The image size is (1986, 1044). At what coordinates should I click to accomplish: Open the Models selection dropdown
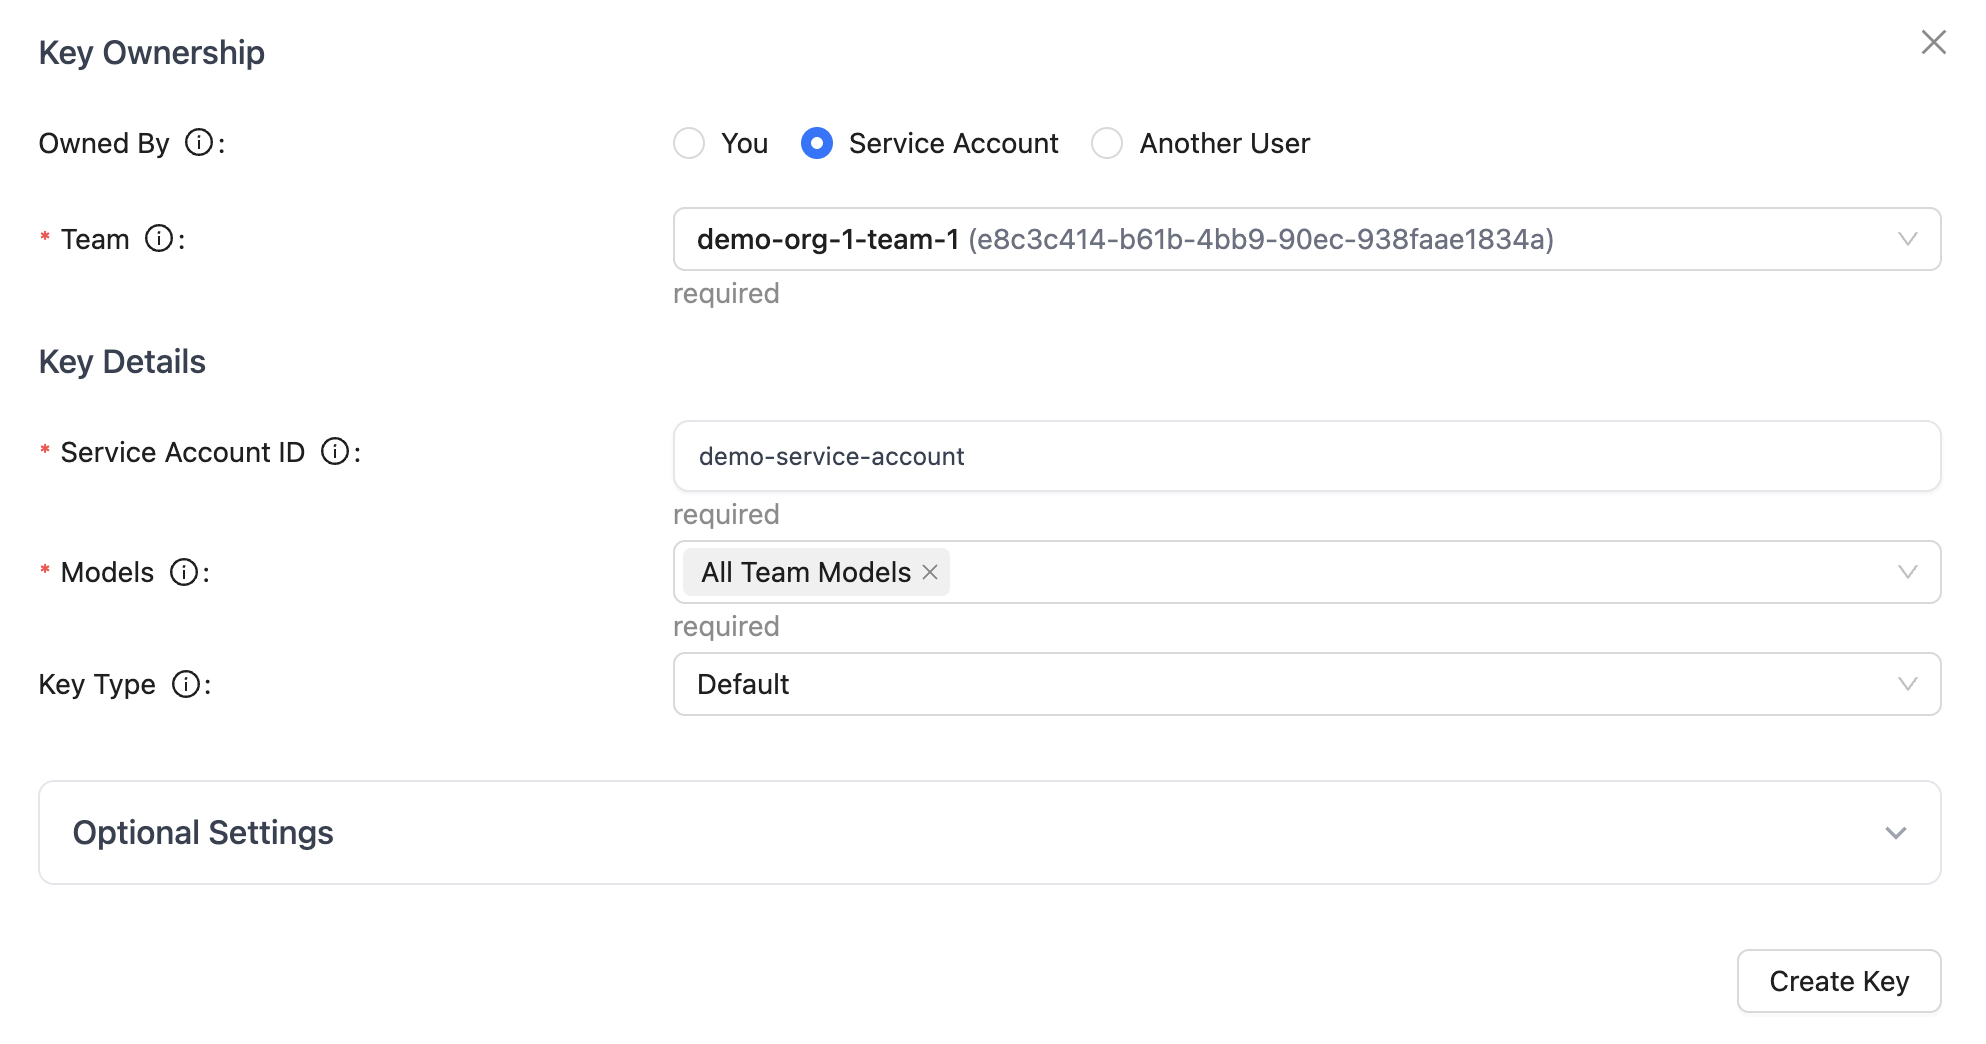coord(1400,572)
